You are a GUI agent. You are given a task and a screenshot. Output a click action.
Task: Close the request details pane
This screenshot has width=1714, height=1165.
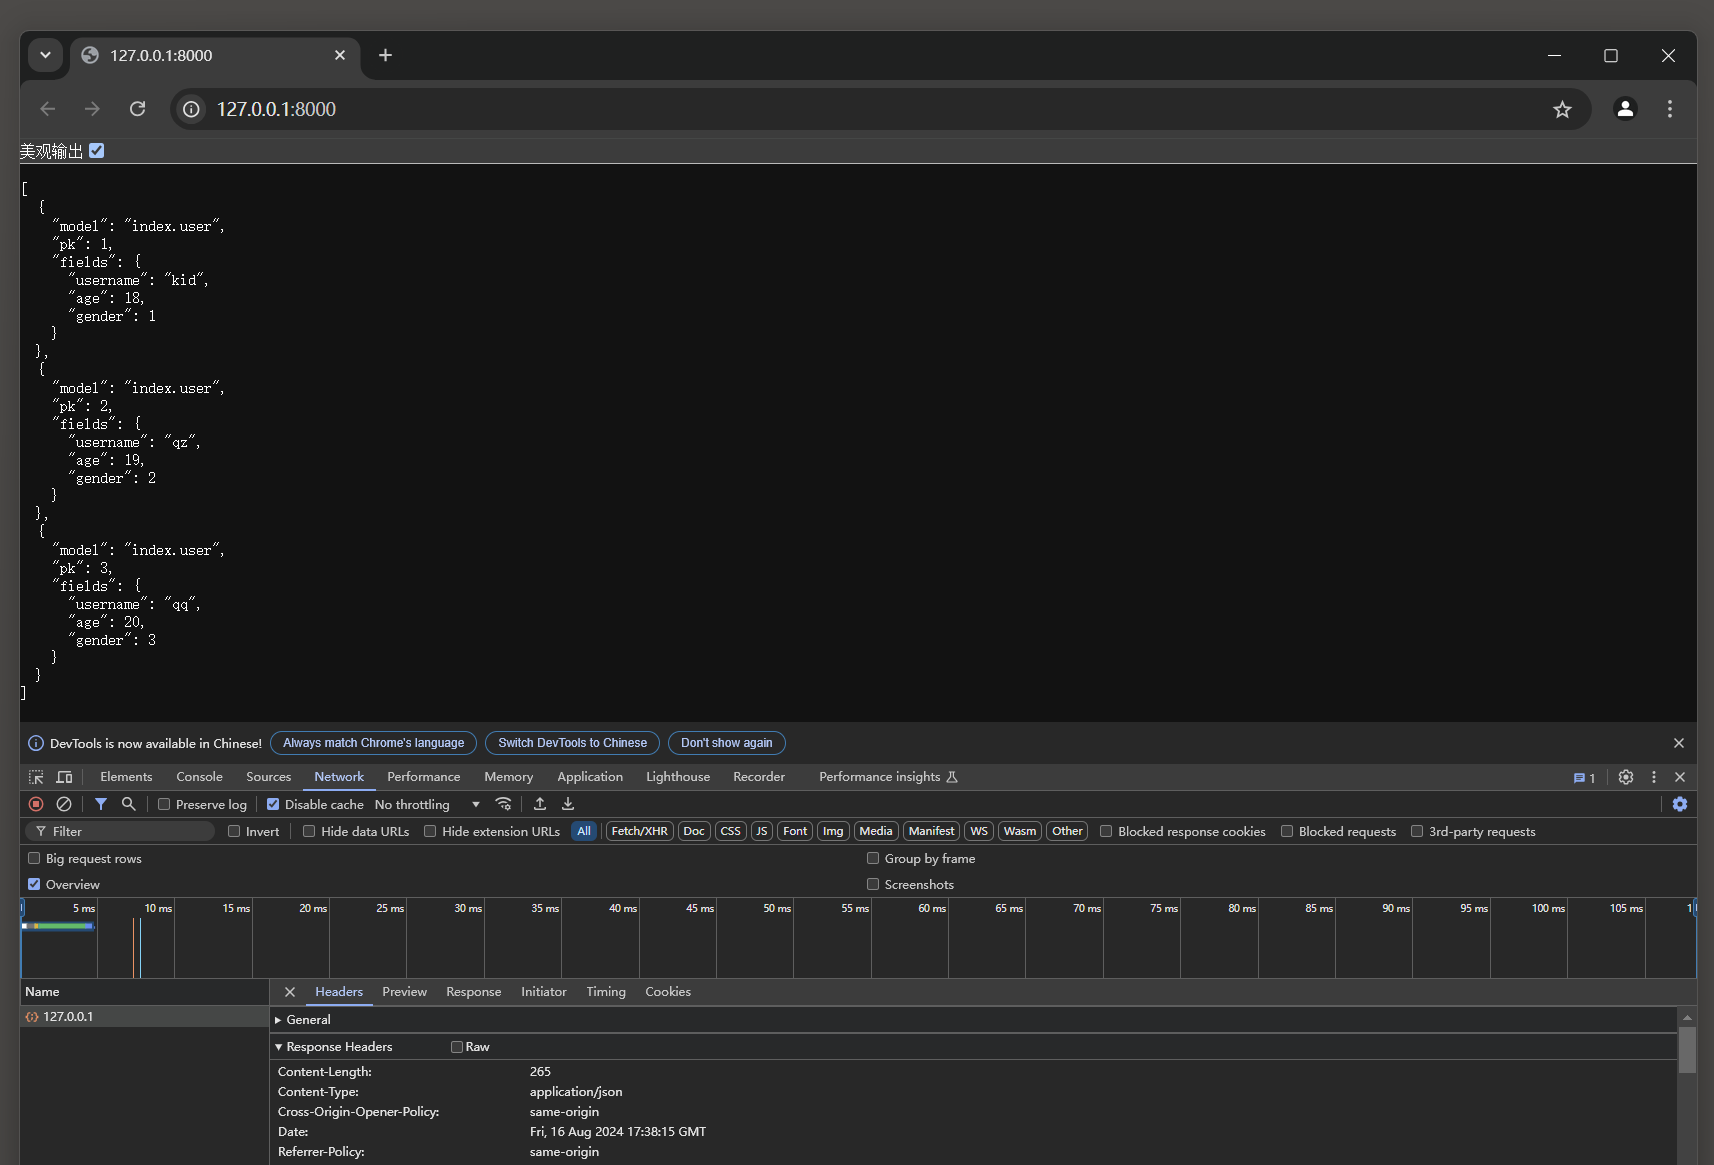point(290,992)
